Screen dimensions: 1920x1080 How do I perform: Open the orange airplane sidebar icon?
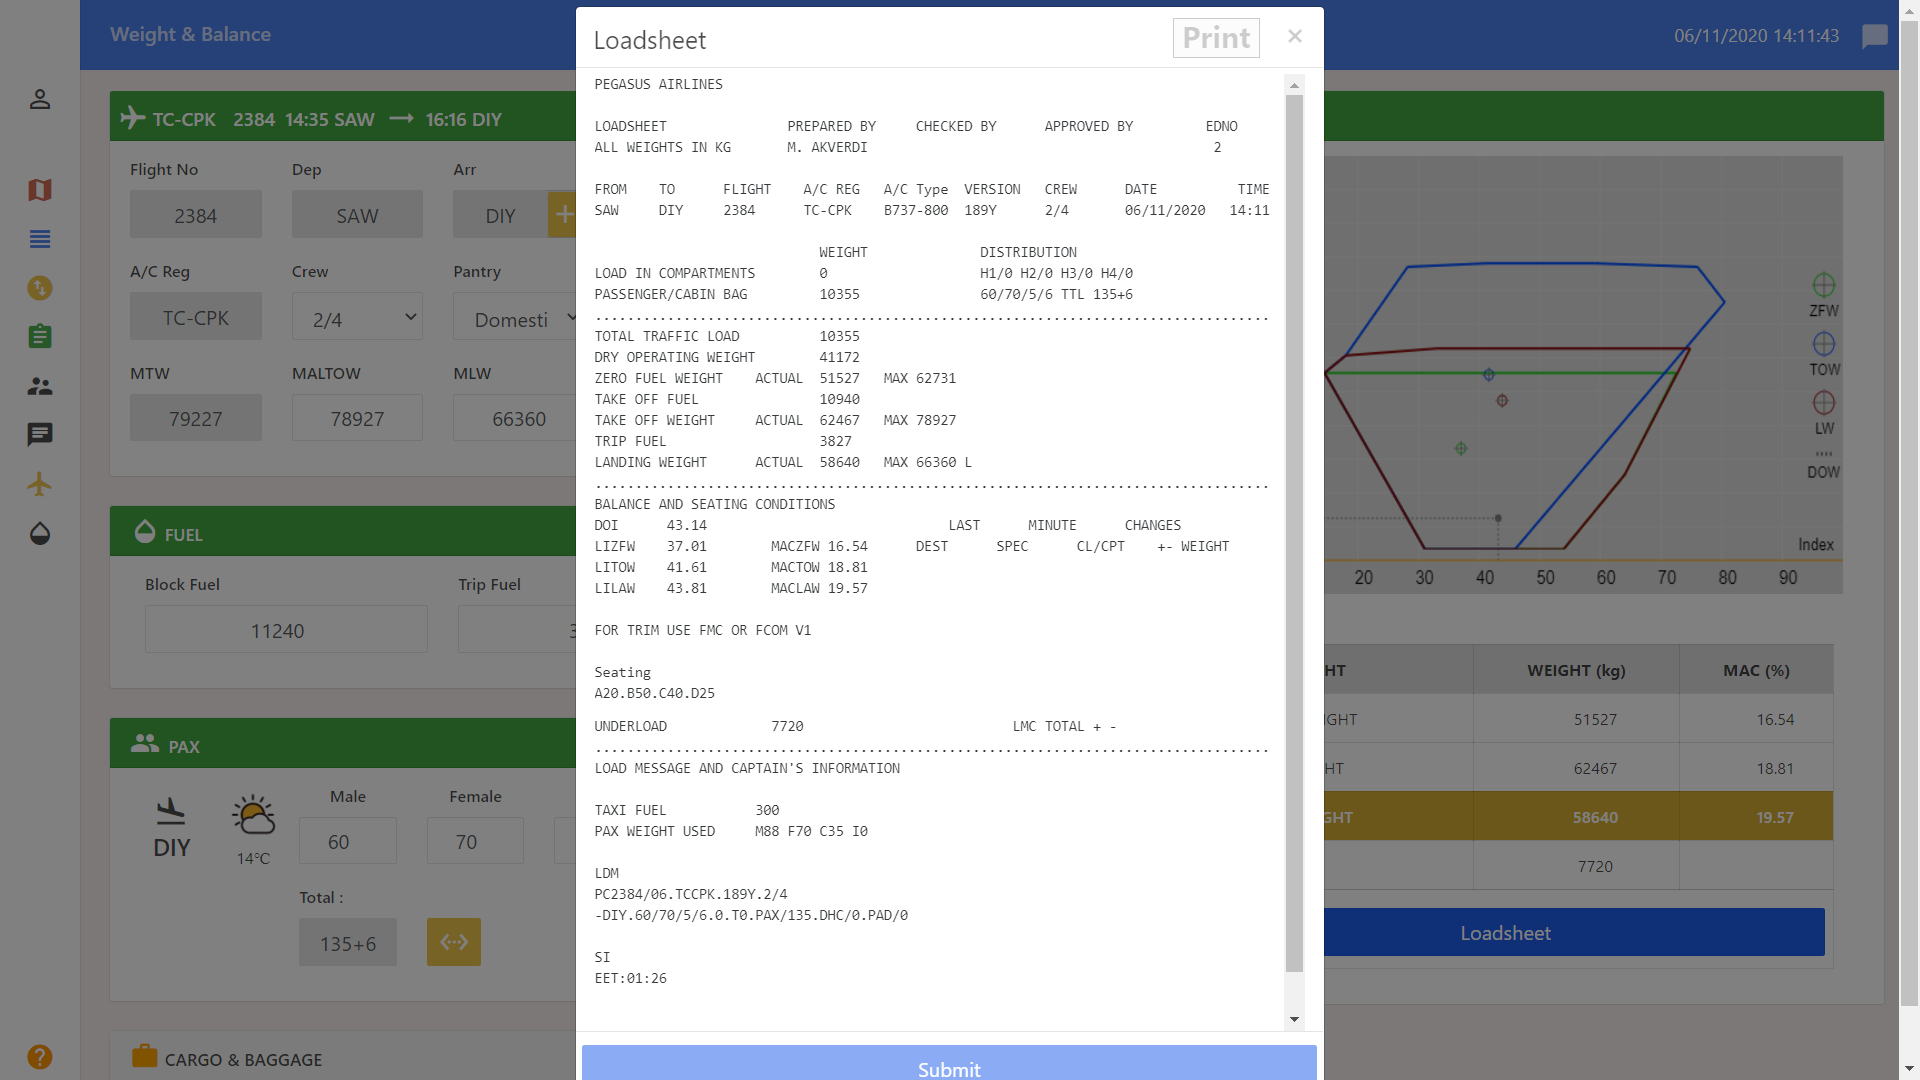[x=40, y=484]
